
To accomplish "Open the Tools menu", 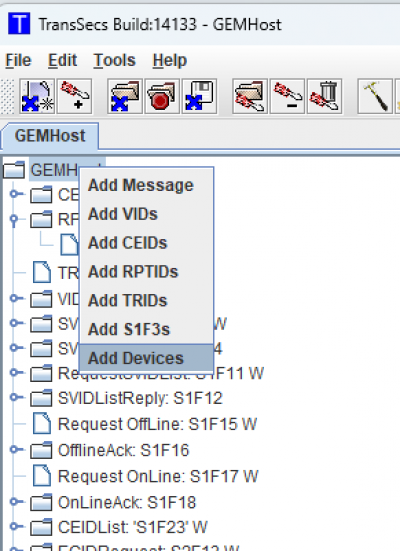I will 115,60.
